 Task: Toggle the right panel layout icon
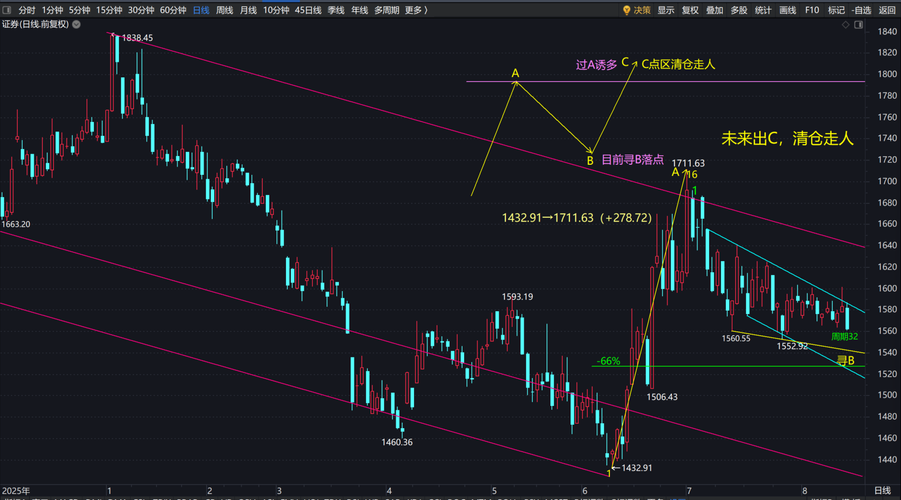pos(858,25)
